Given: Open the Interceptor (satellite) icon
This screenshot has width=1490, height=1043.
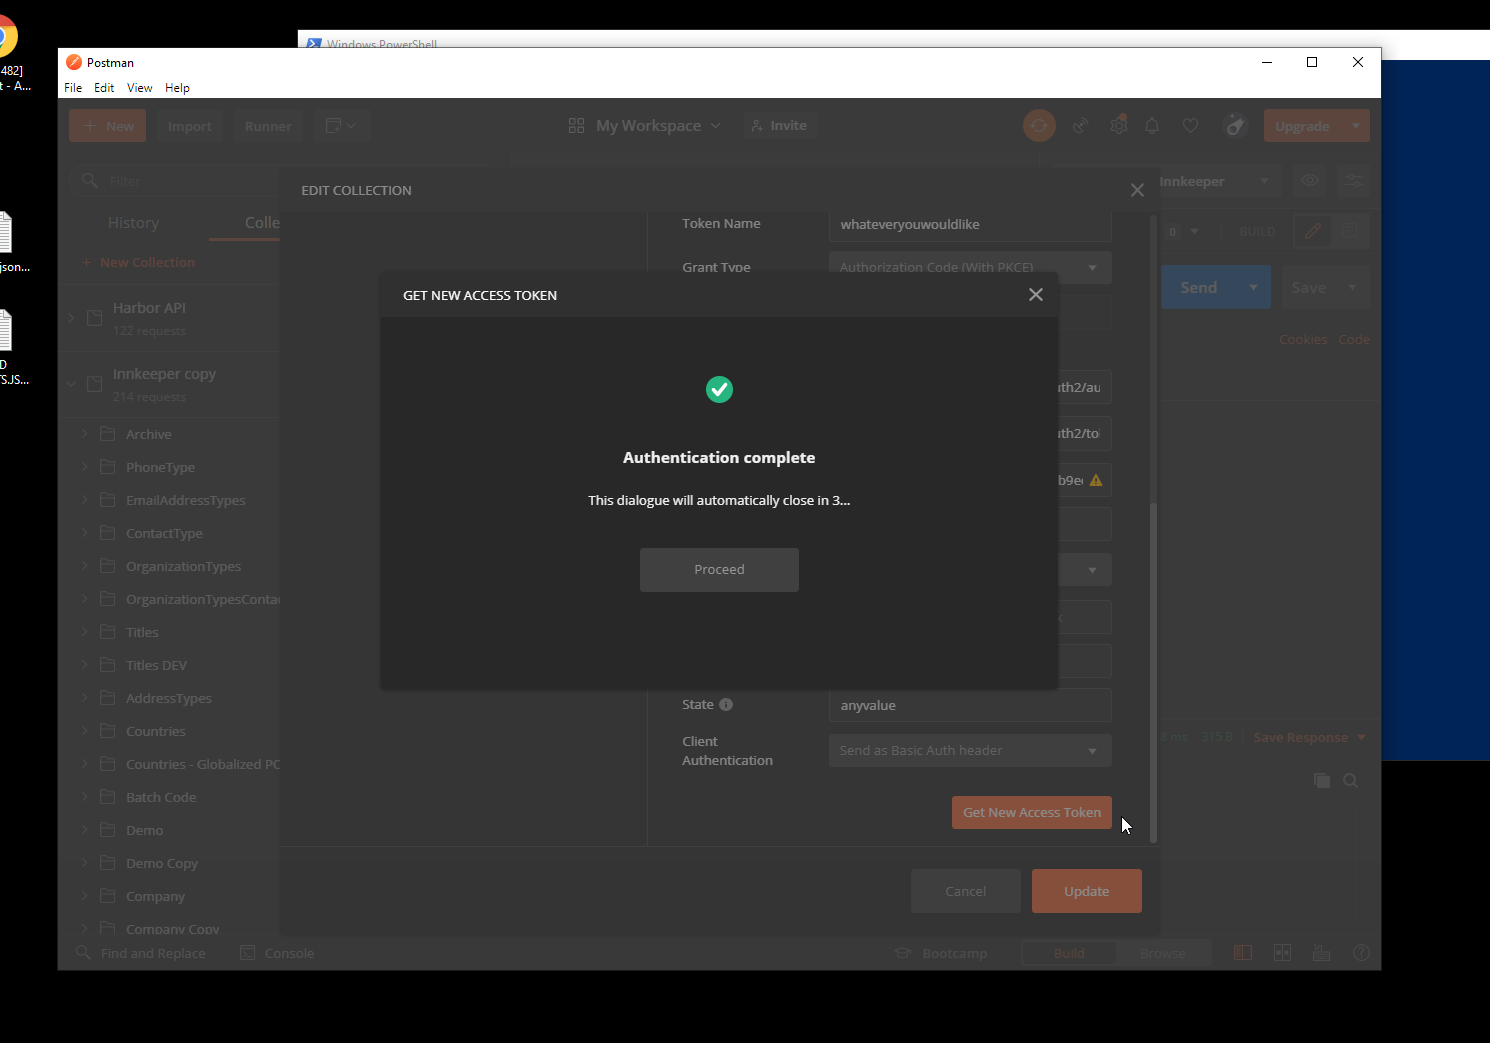Looking at the screenshot, I should click(x=1080, y=125).
